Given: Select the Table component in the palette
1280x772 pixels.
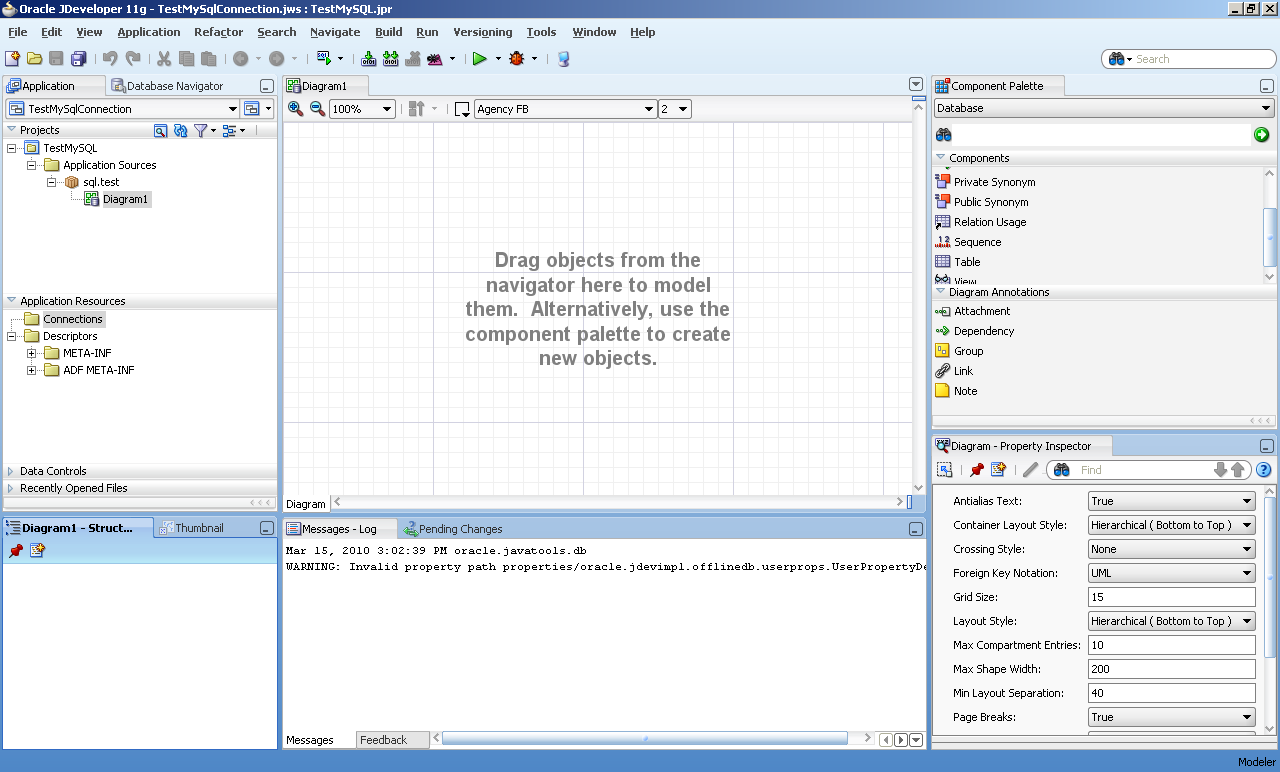Looking at the screenshot, I should (x=966, y=262).
